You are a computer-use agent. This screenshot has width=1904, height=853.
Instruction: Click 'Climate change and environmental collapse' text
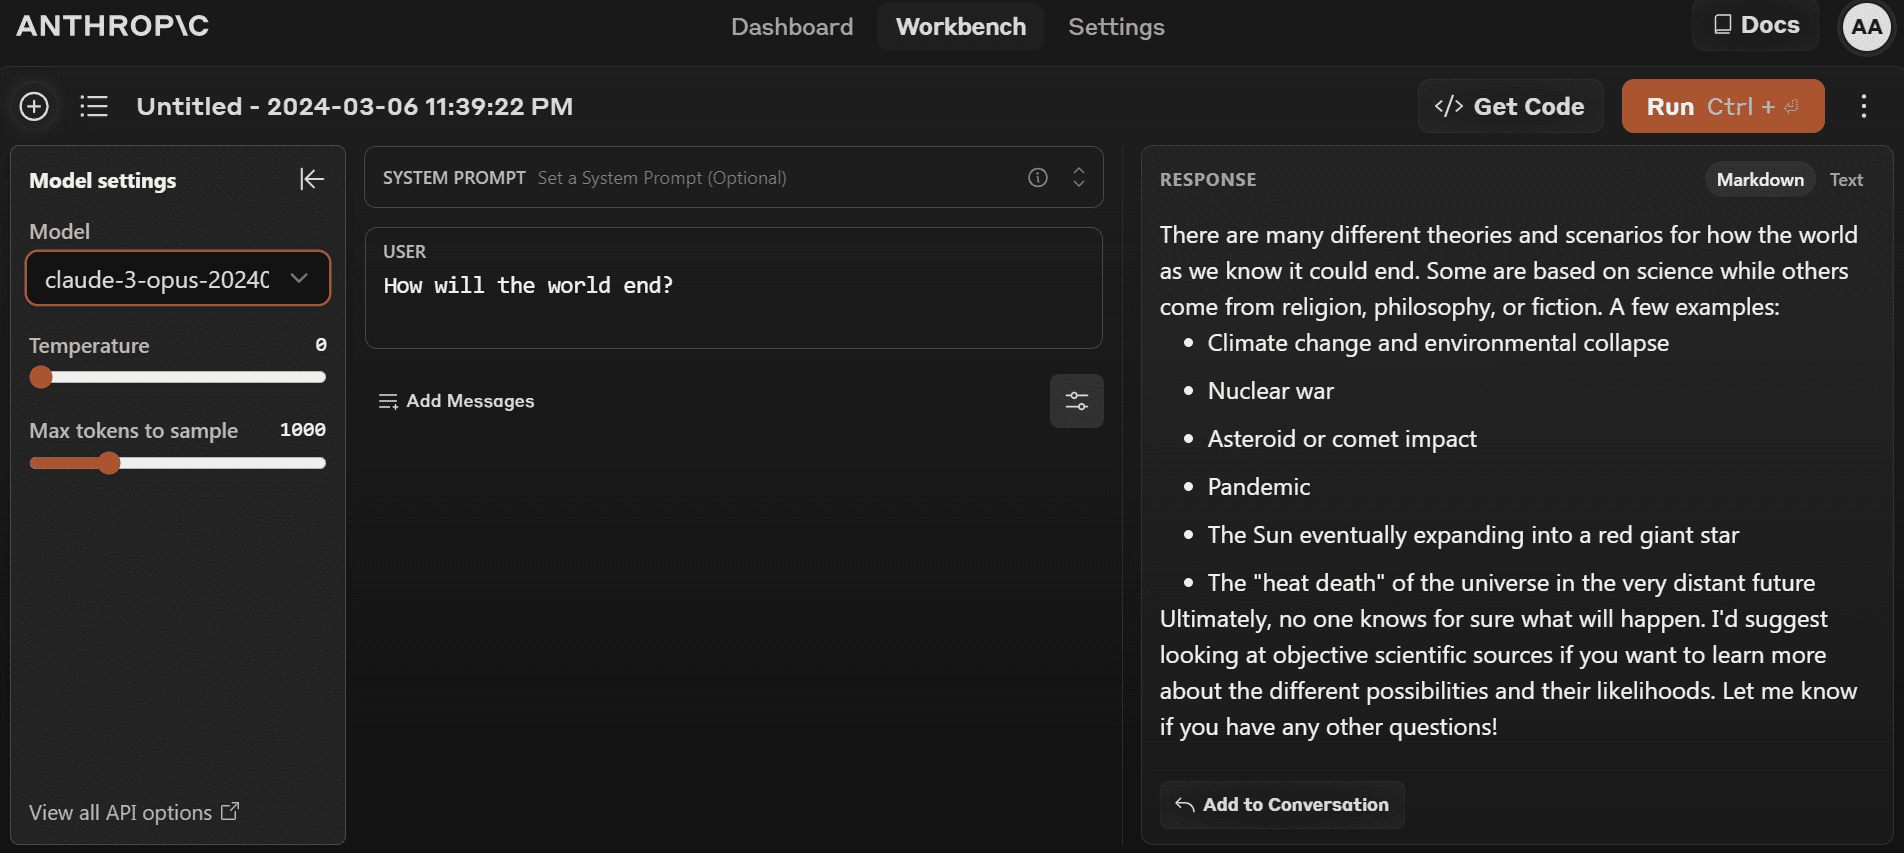click(x=1438, y=343)
